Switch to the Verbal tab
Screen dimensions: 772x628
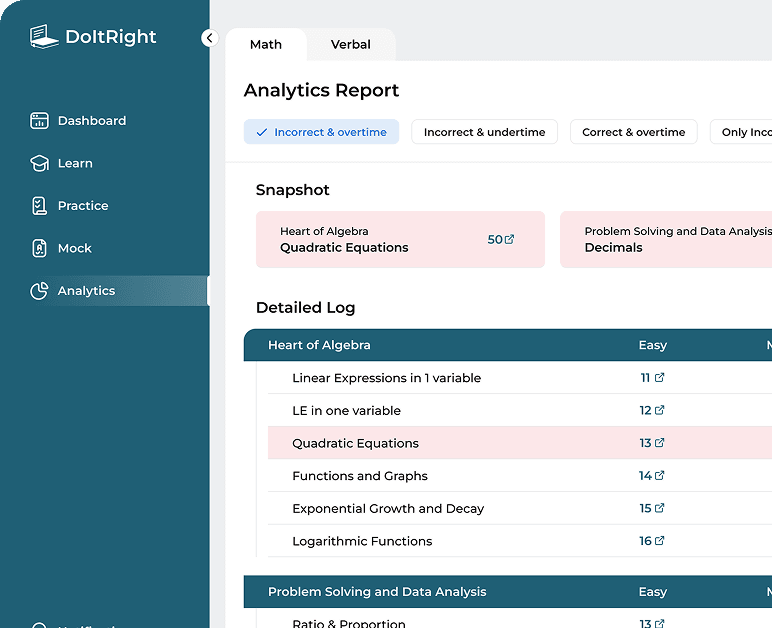tap(350, 45)
